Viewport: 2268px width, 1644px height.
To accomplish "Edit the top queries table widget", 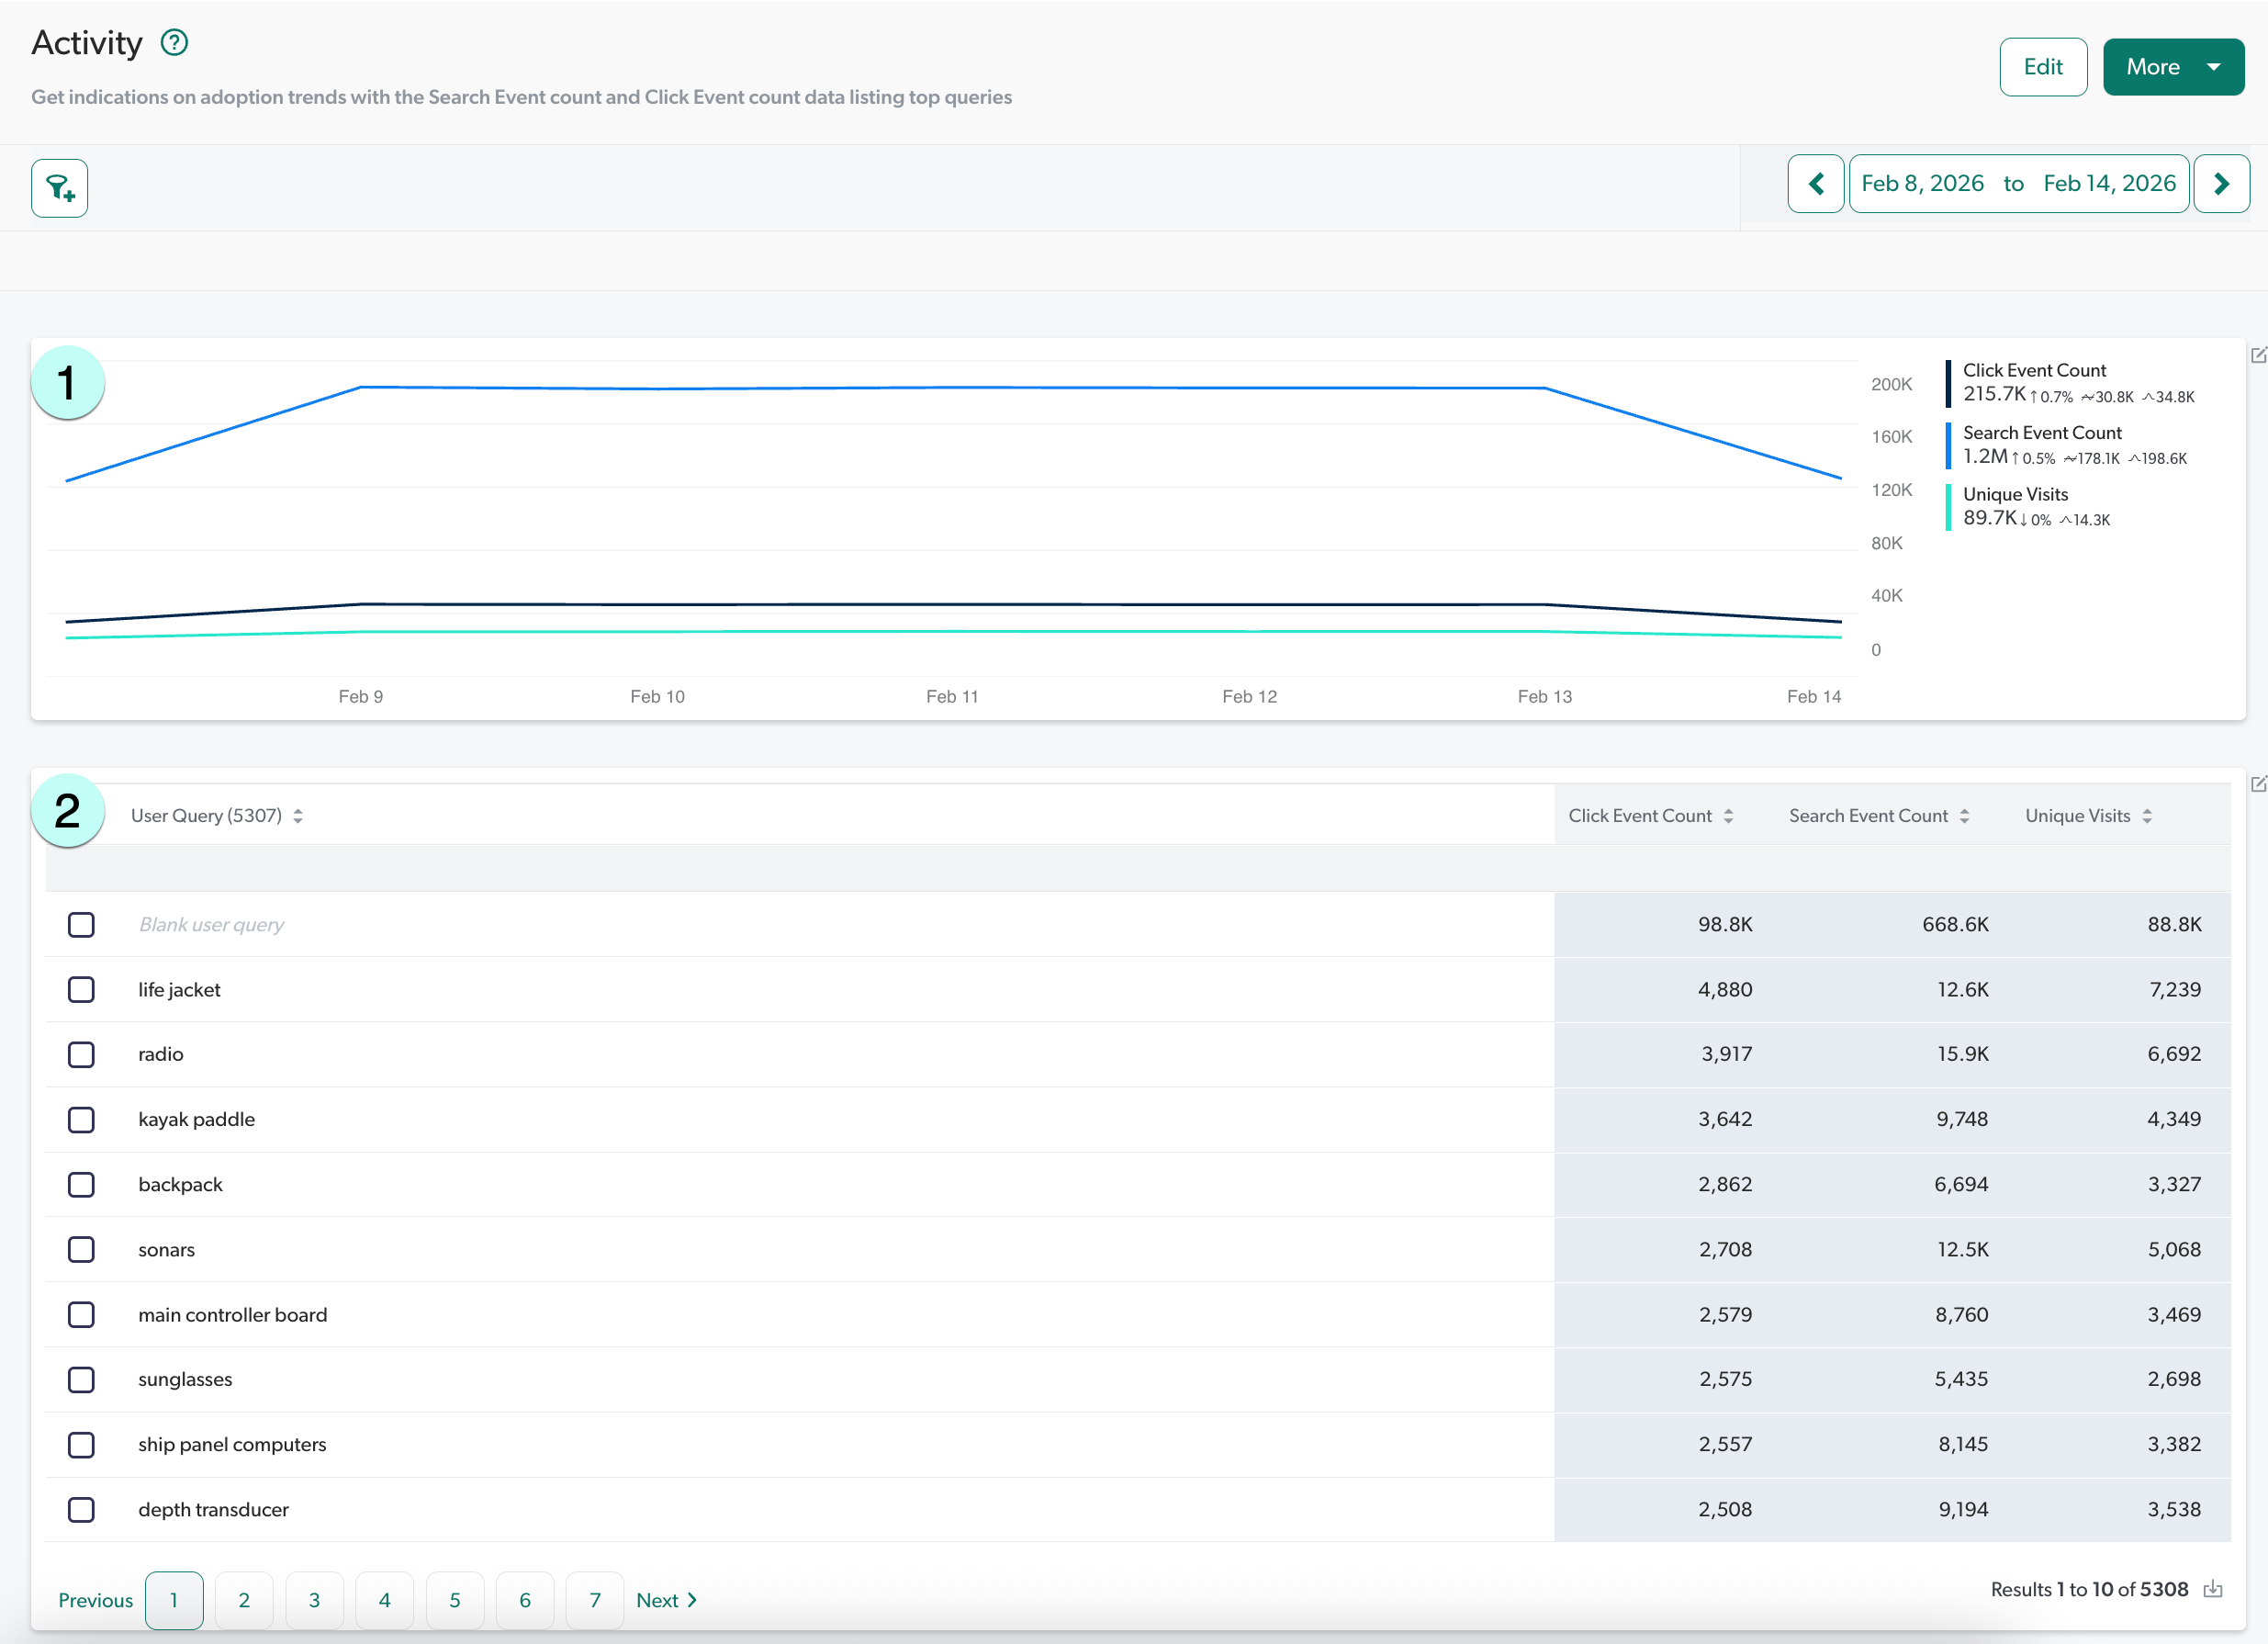I will click(2259, 785).
